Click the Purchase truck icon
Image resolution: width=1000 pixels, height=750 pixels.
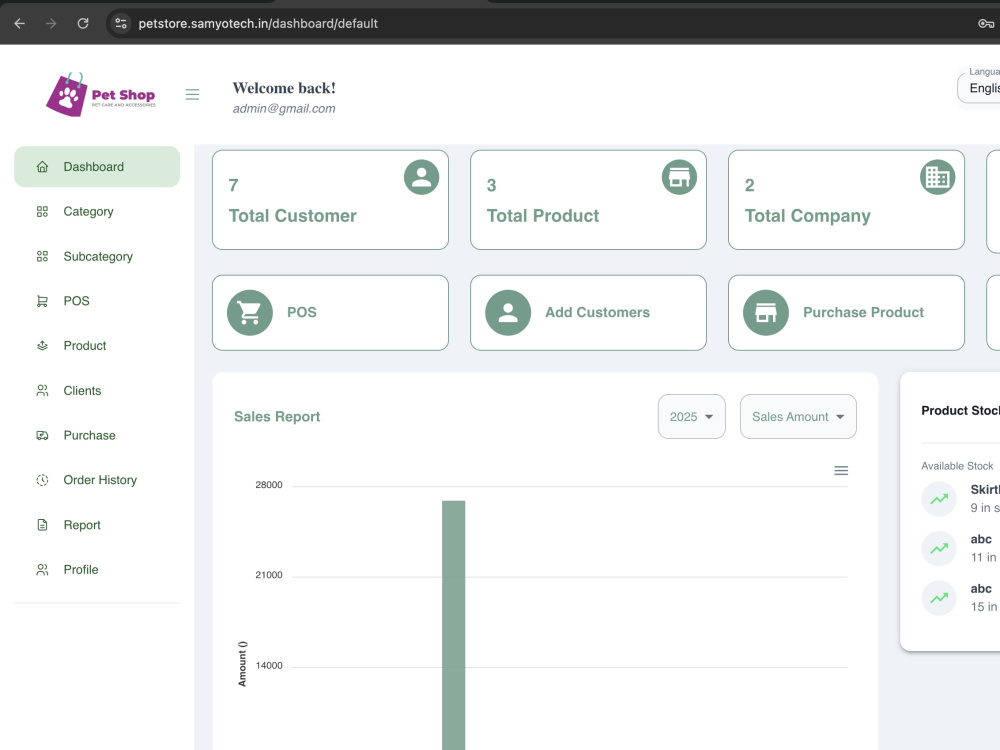click(x=42, y=436)
